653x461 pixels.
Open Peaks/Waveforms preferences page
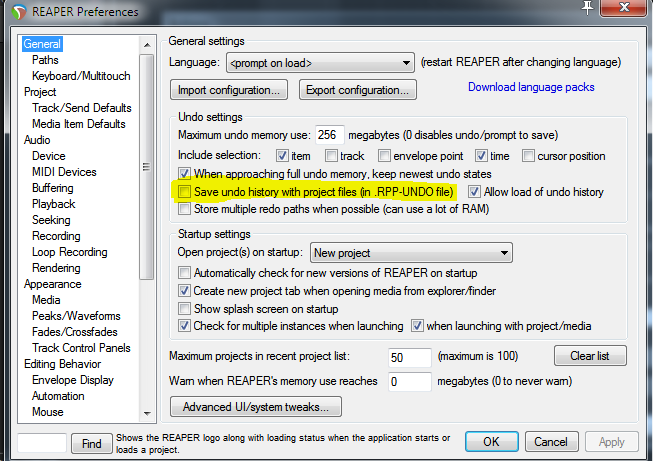76,316
